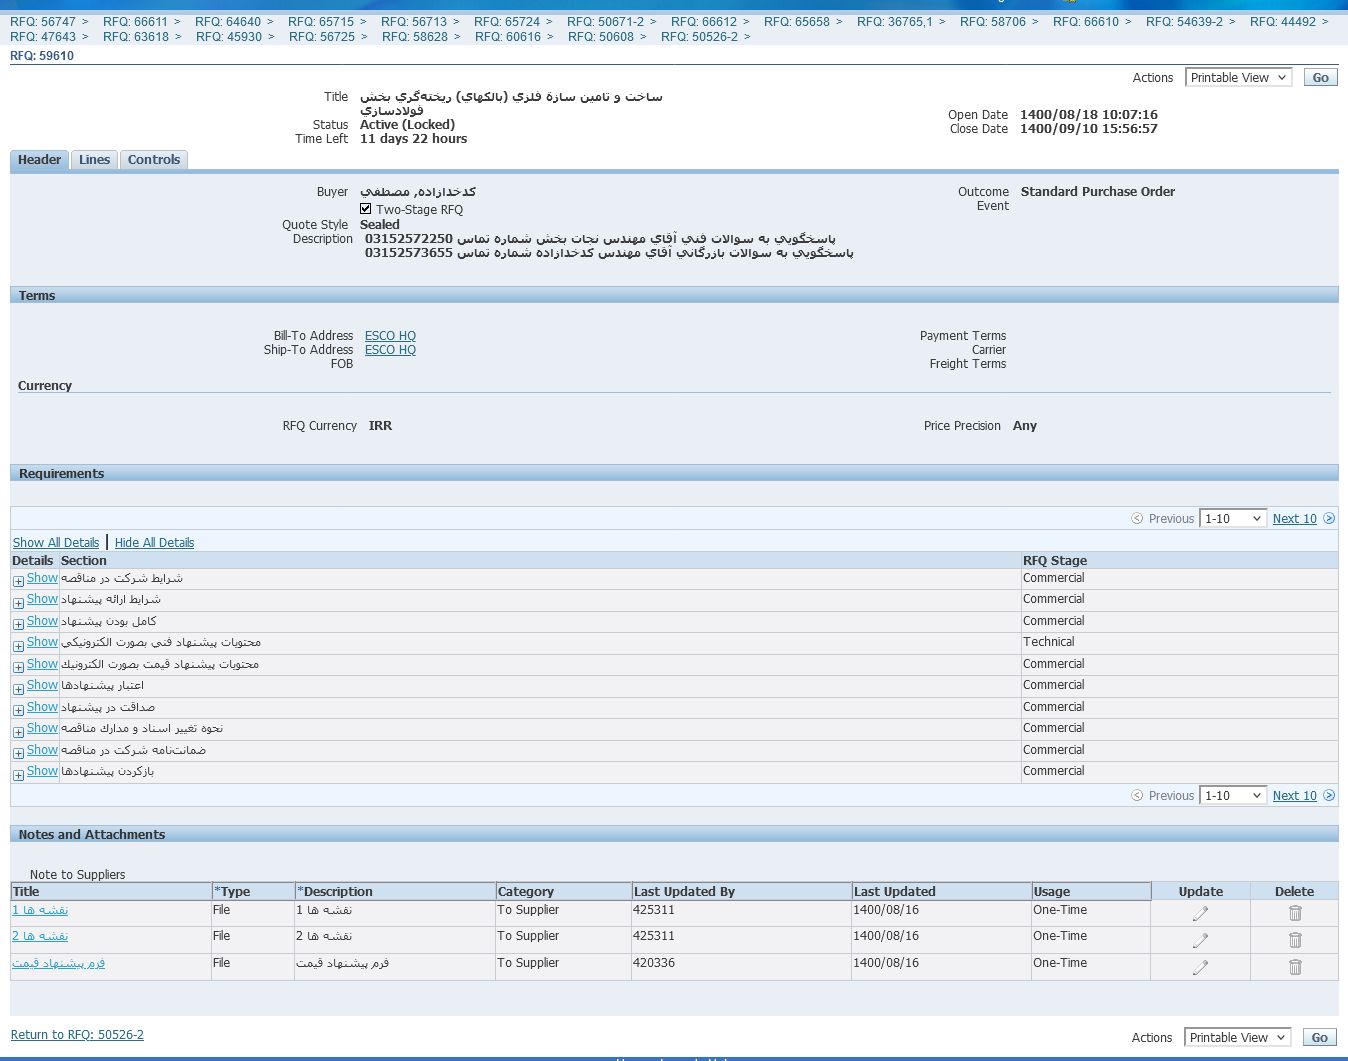
Task: Expand plus icon for شرایط ارائه پیشنهاد row
Action: coord(18,603)
